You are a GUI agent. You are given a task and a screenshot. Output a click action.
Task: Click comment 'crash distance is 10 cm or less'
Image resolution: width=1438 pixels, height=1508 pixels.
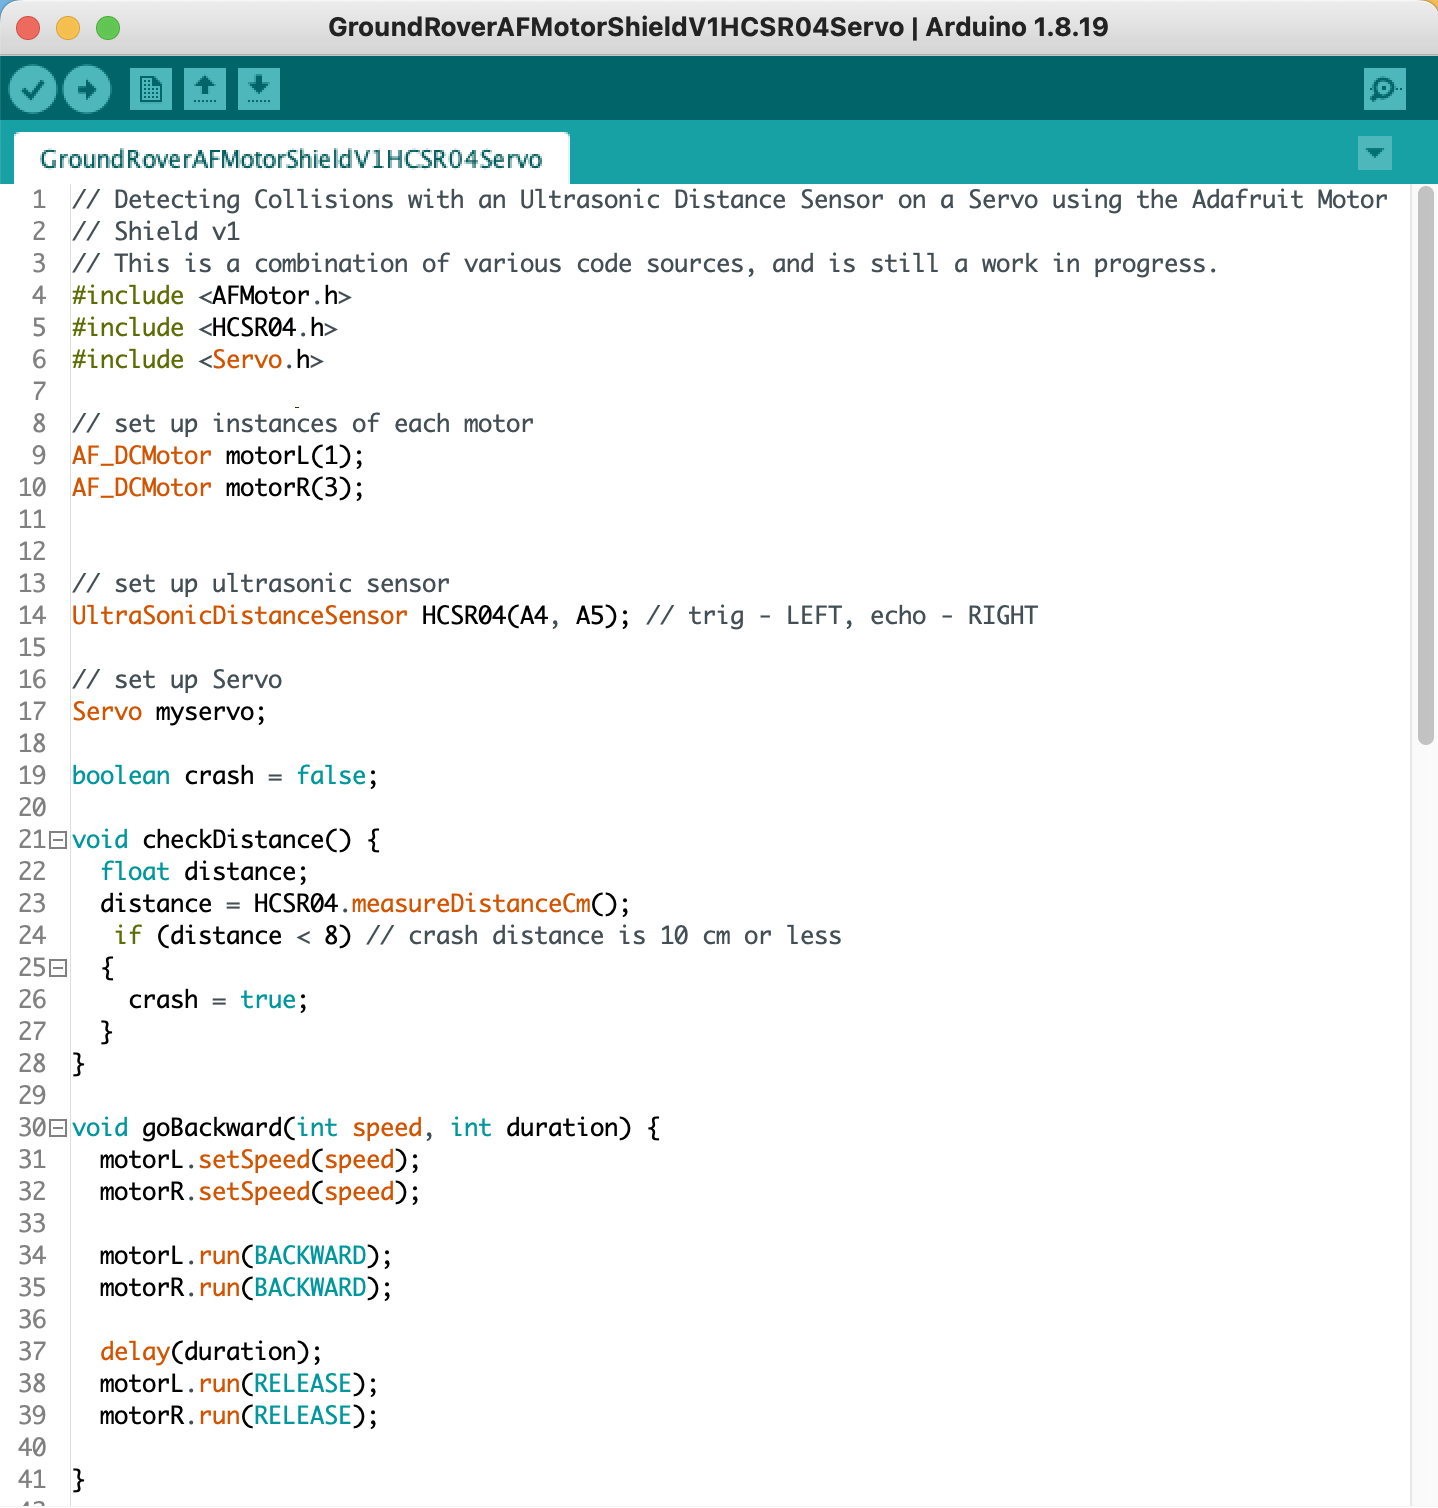(x=625, y=936)
